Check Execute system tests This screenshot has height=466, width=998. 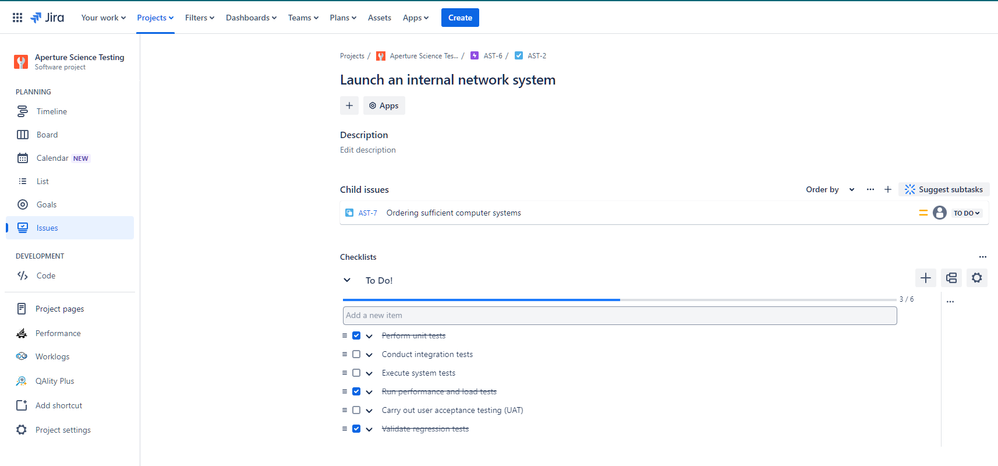356,373
